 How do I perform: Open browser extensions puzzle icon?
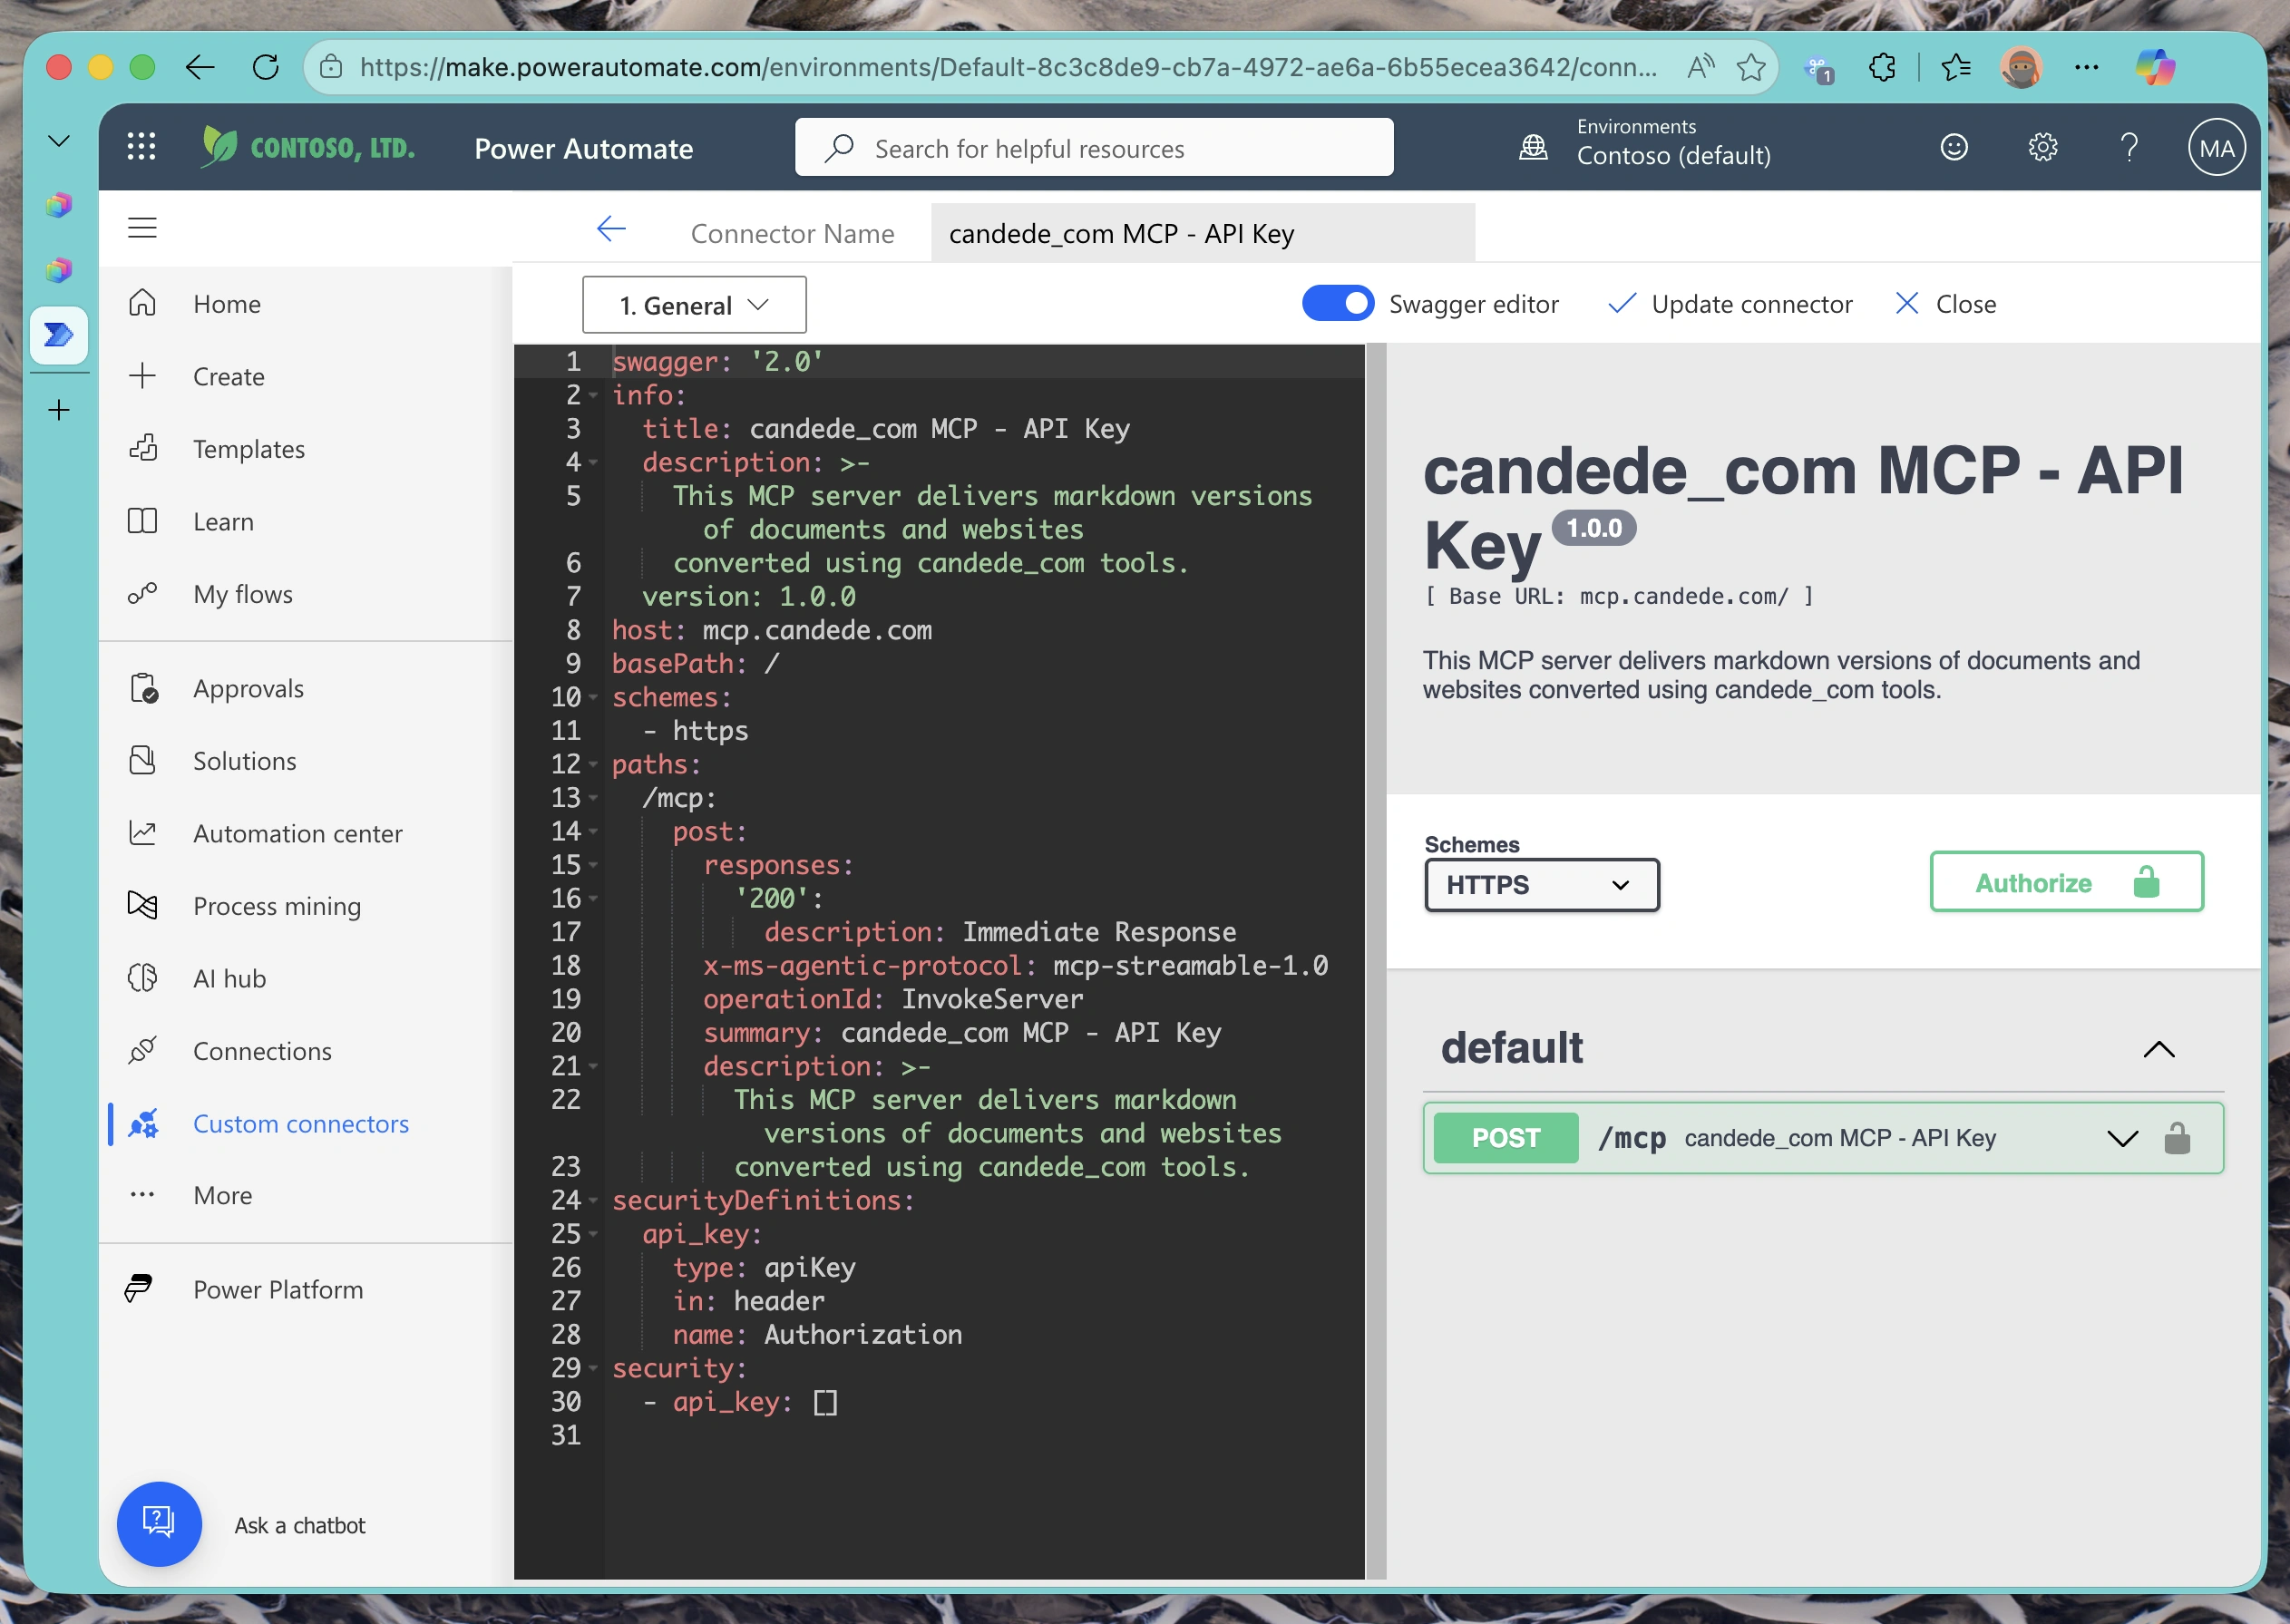pos(1881,67)
